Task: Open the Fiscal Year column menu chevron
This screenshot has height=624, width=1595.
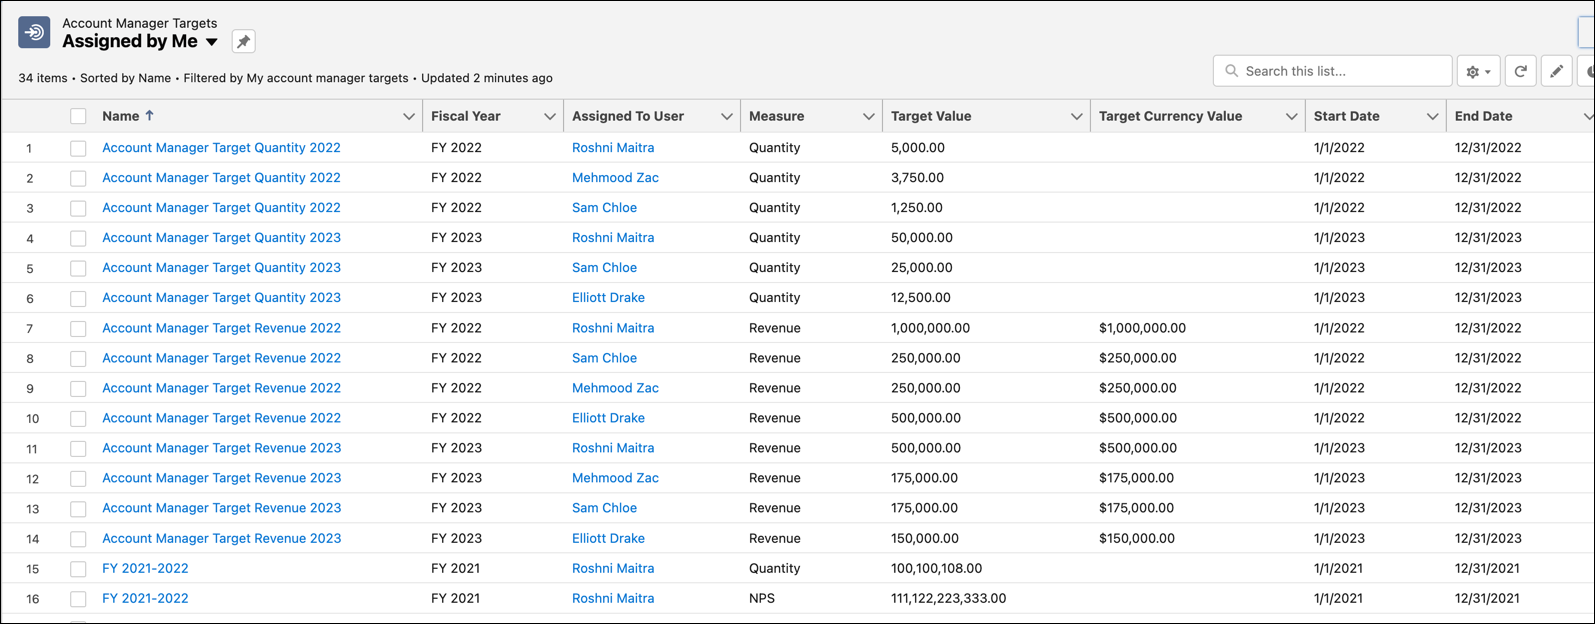Action: pyautogui.click(x=549, y=117)
